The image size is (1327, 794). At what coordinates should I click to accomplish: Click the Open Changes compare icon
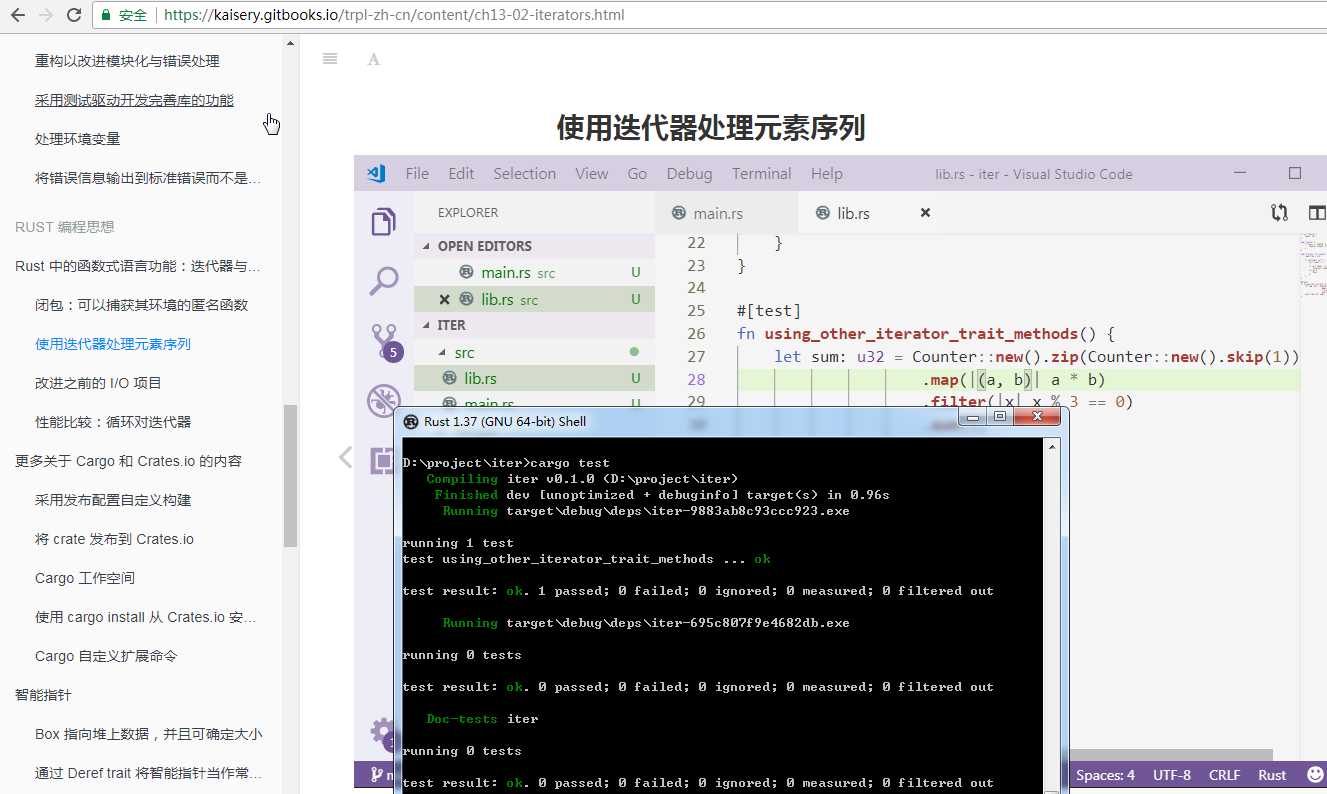(1279, 212)
